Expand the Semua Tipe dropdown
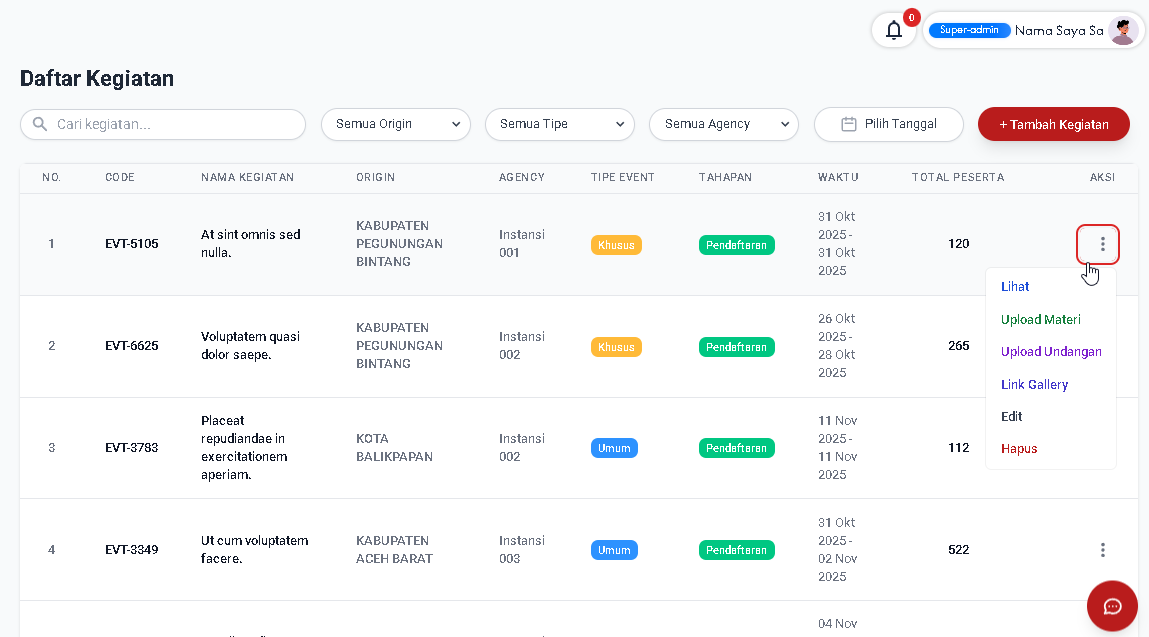The image size is (1149, 637). point(559,125)
